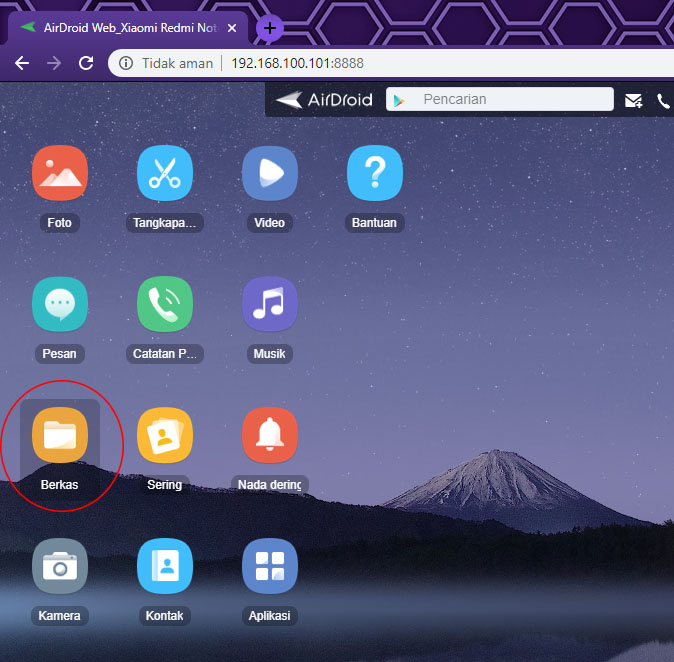Open the Kontak contacts icon

(x=165, y=567)
